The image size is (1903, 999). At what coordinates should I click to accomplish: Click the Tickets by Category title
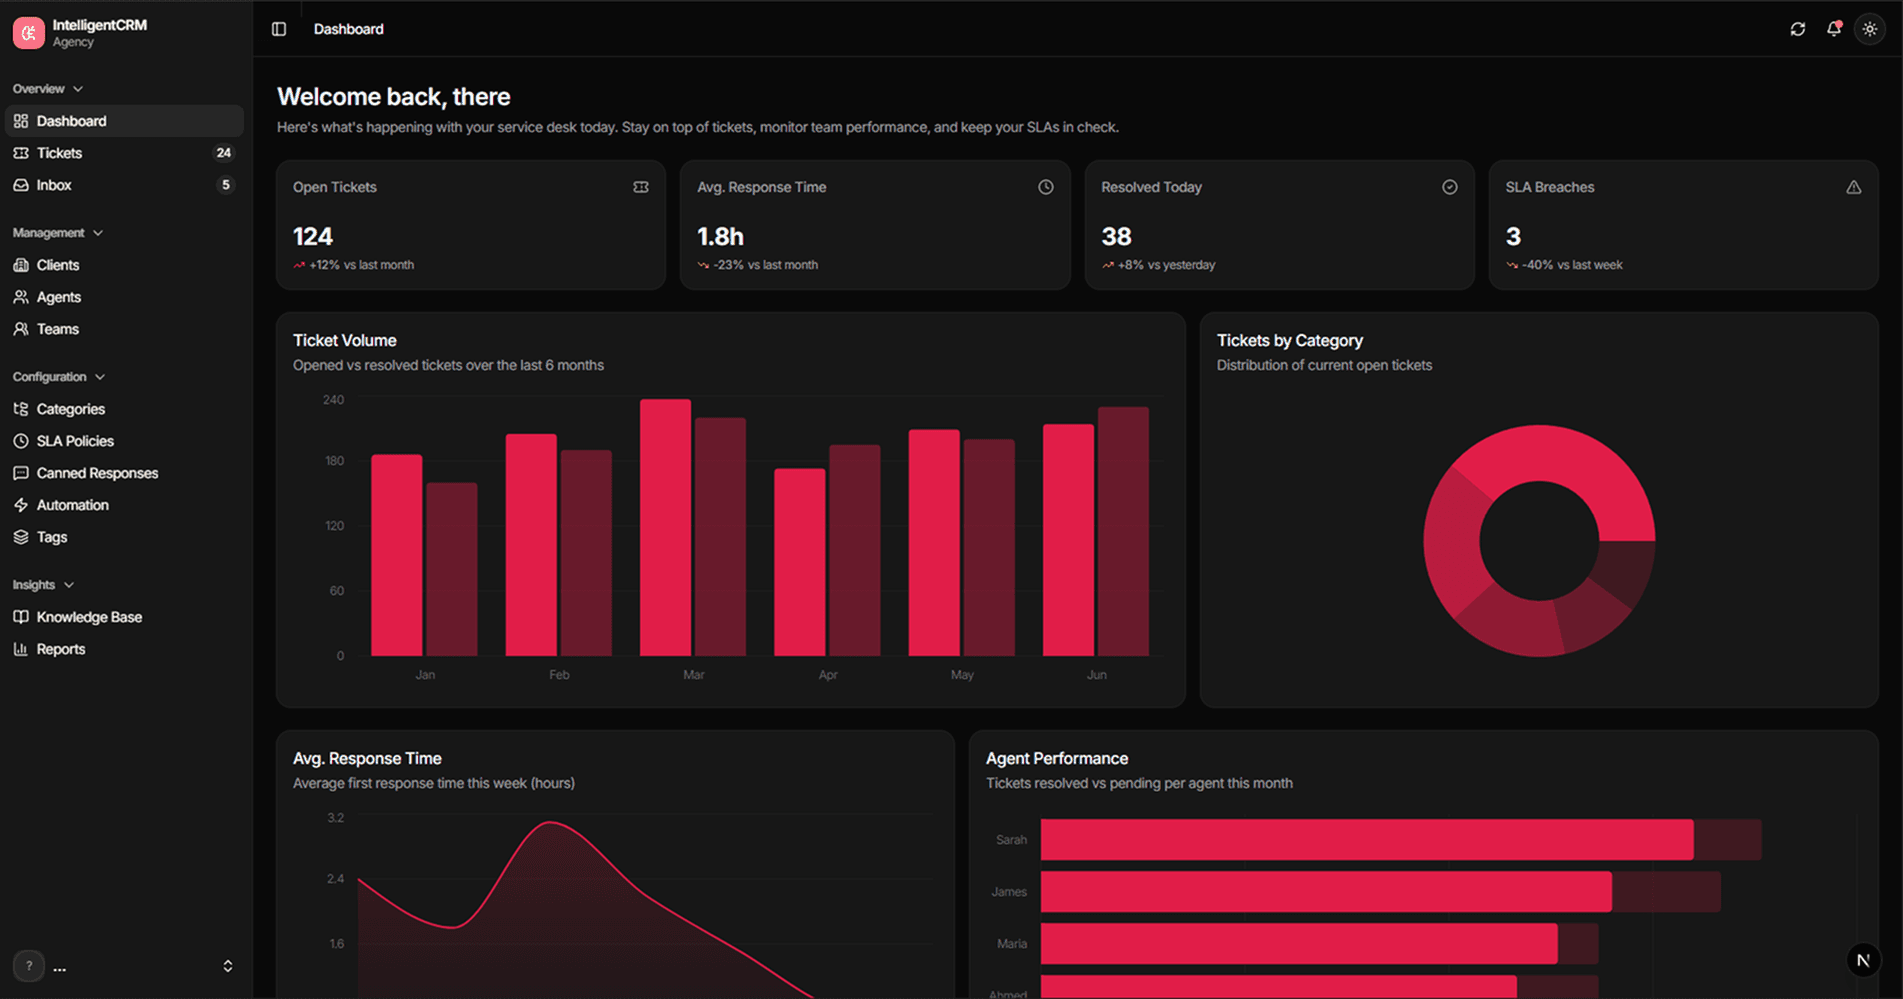point(1289,341)
